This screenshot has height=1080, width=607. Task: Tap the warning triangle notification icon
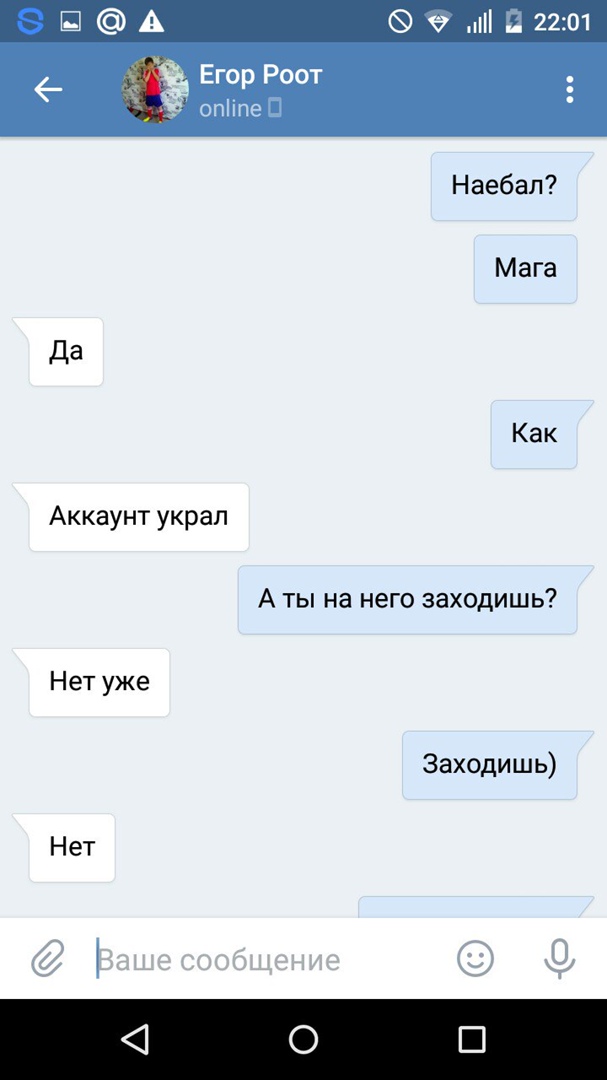pyautogui.click(x=151, y=22)
